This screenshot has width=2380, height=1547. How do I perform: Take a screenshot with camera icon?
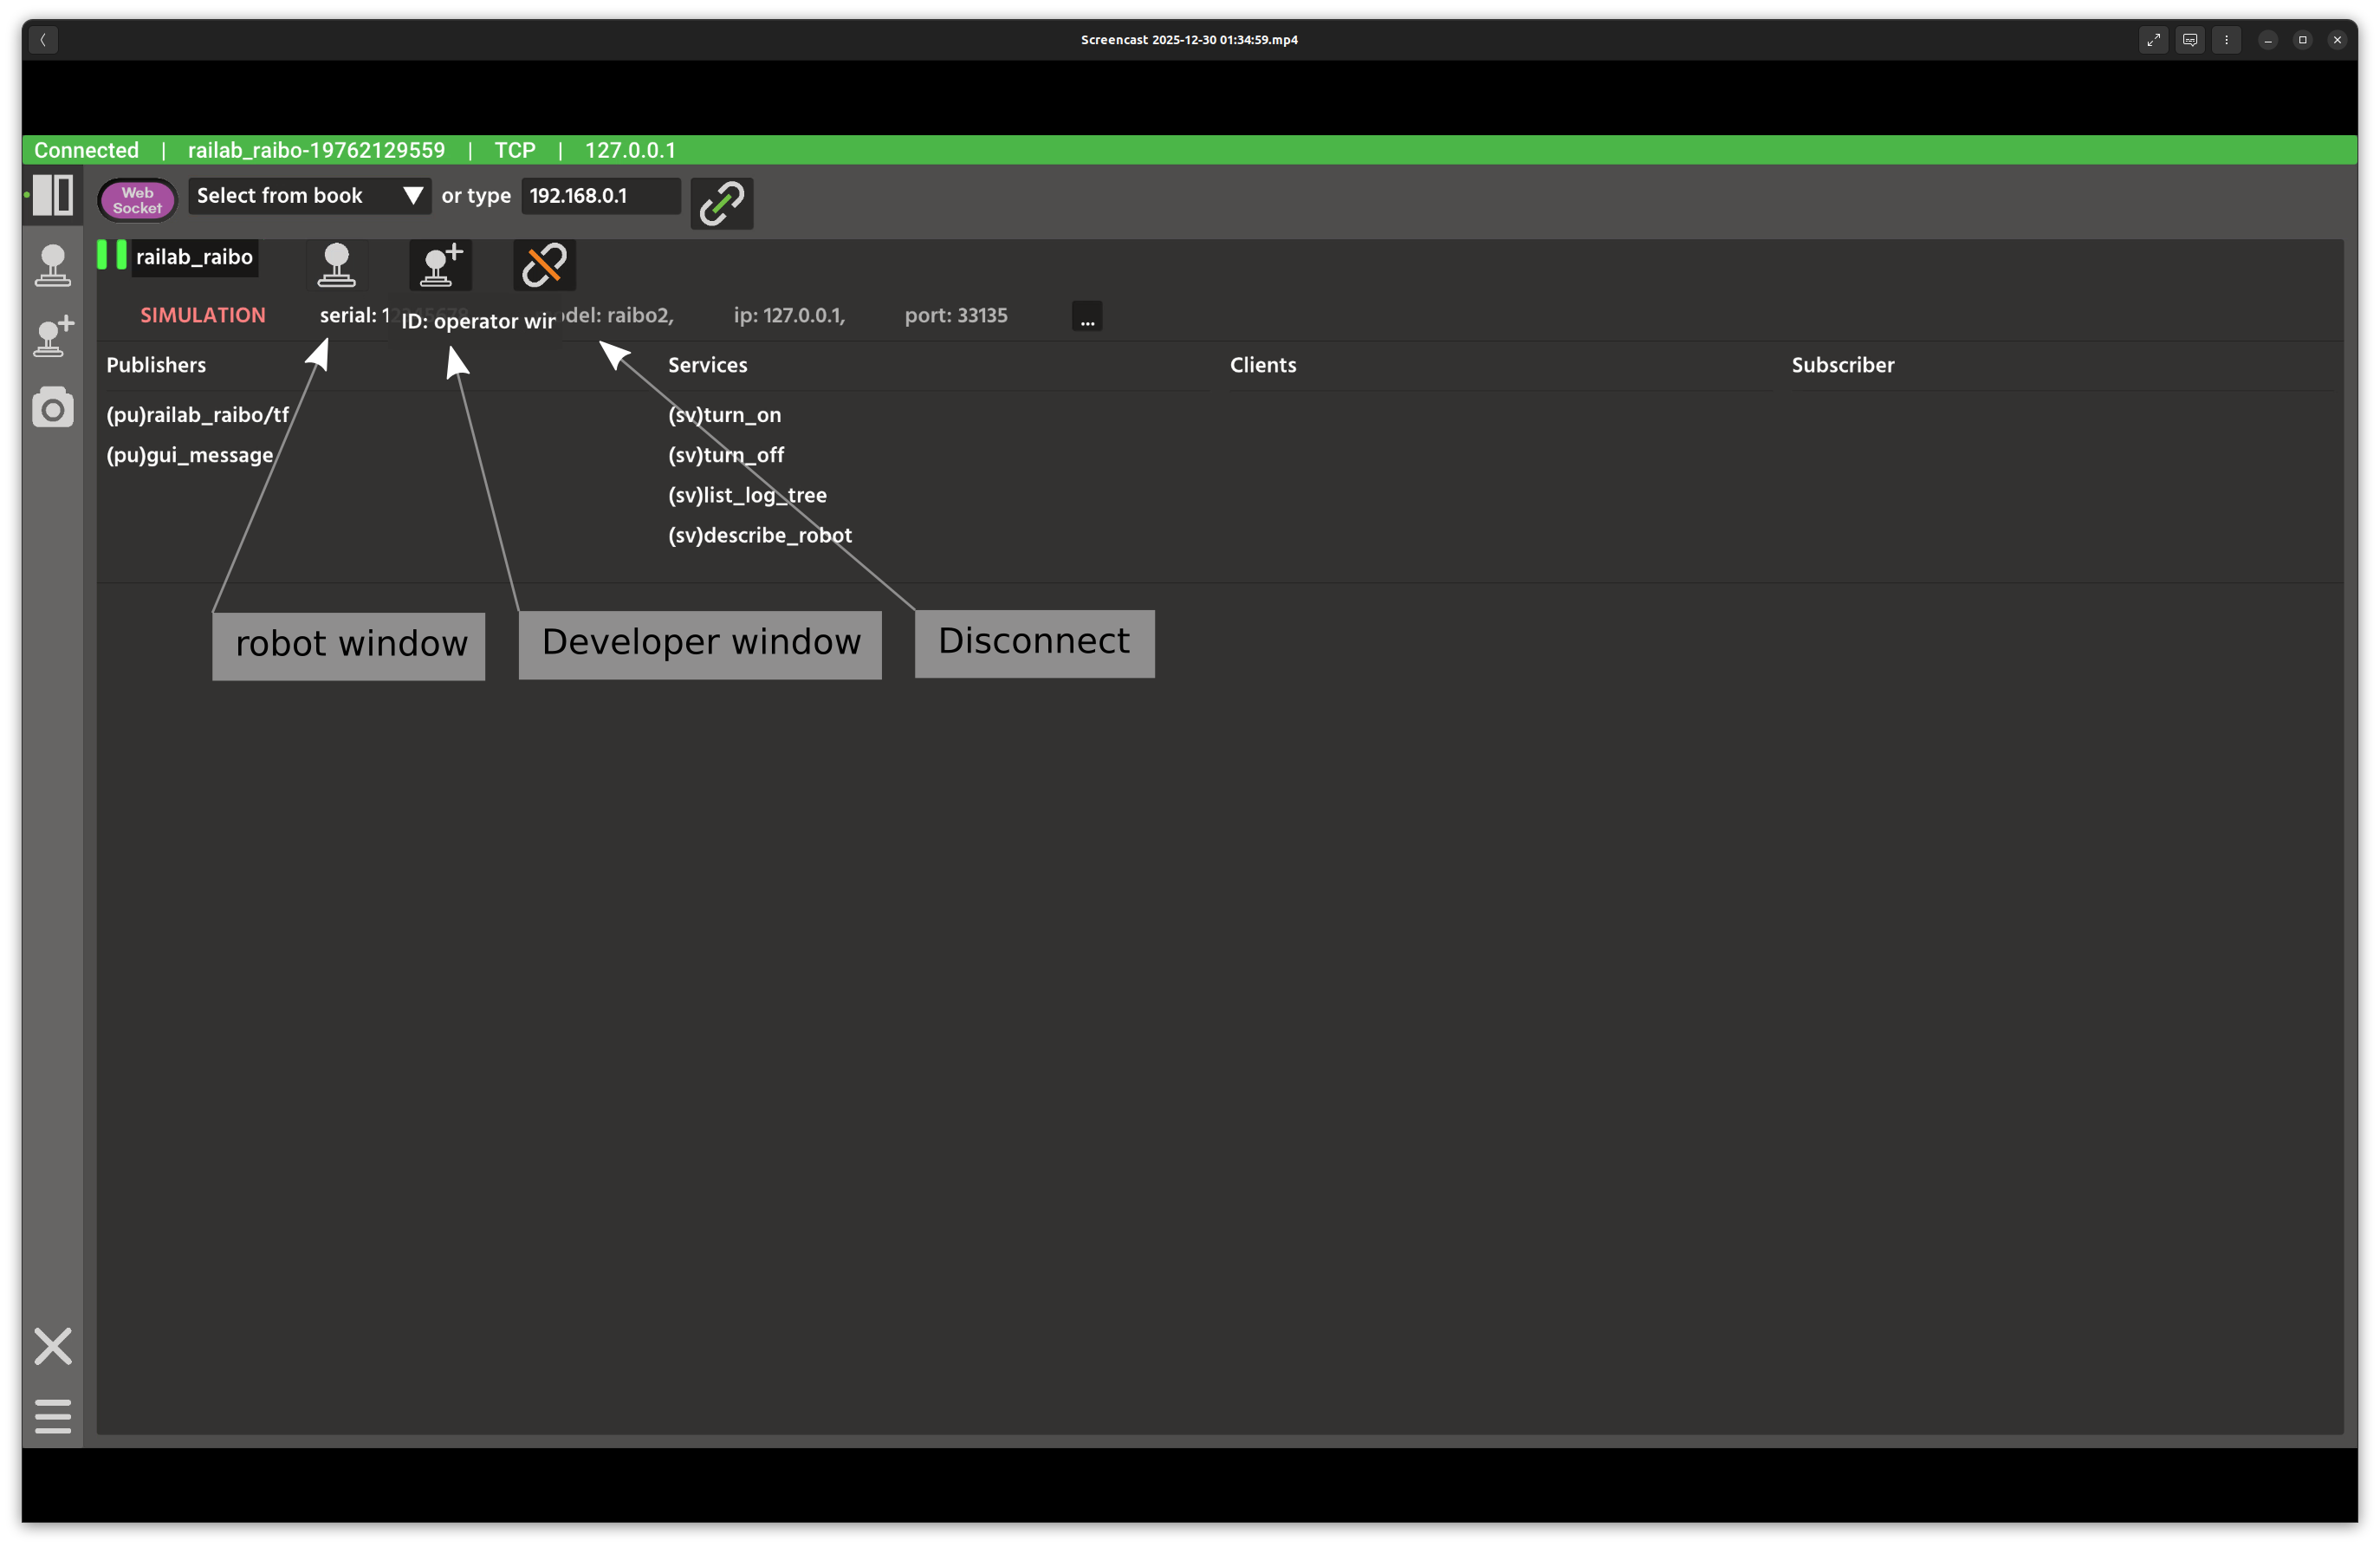[x=53, y=408]
